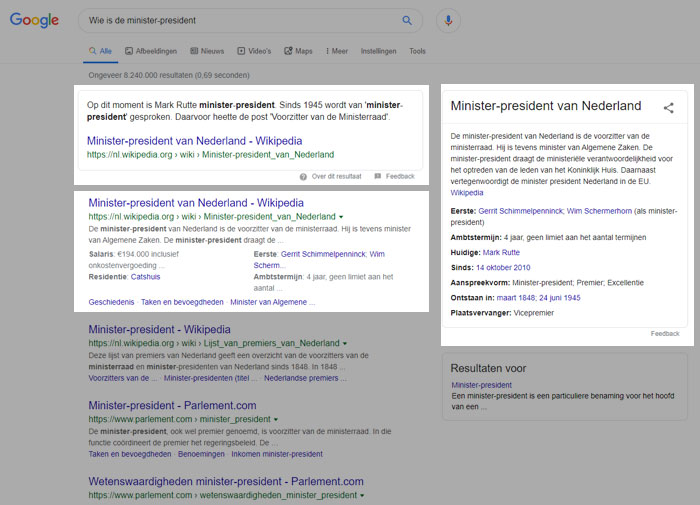Open Instellingen menu
The image size is (700, 505).
(379, 51)
